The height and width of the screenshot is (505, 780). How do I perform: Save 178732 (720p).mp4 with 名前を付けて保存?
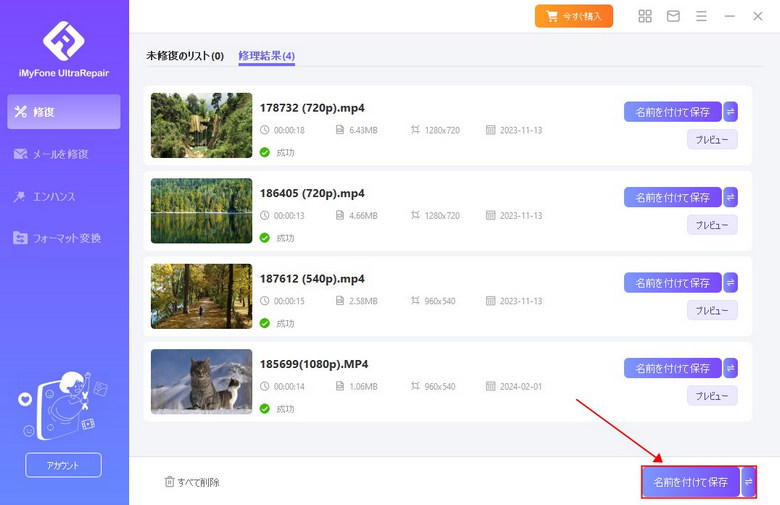click(673, 112)
